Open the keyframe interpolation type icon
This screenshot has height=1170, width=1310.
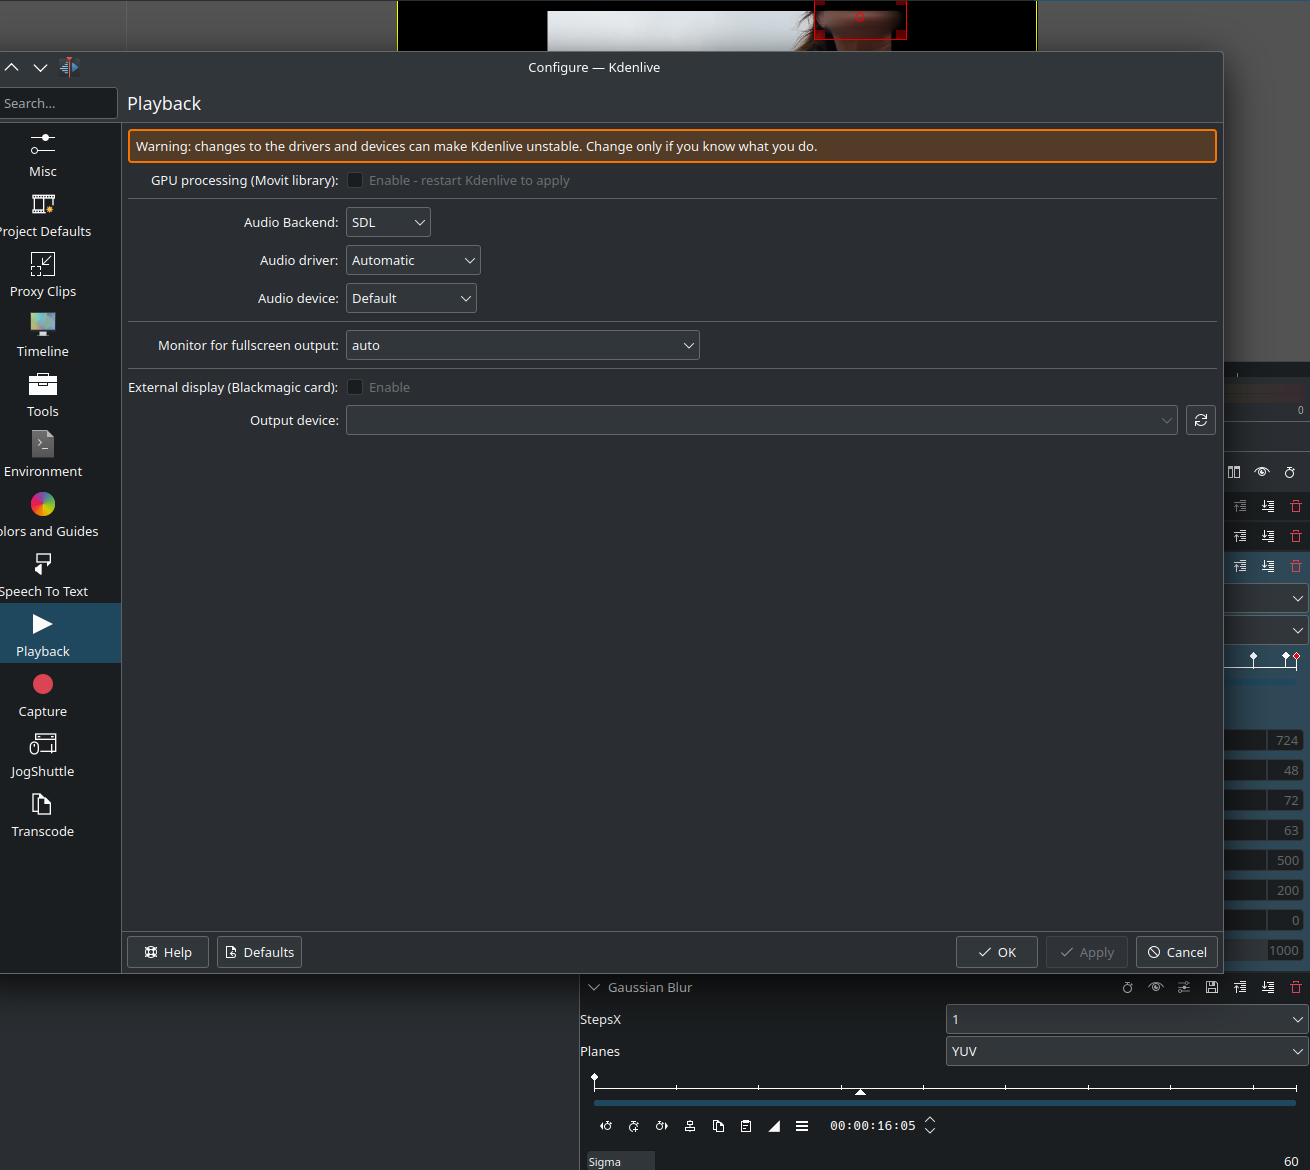pyautogui.click(x=774, y=1126)
